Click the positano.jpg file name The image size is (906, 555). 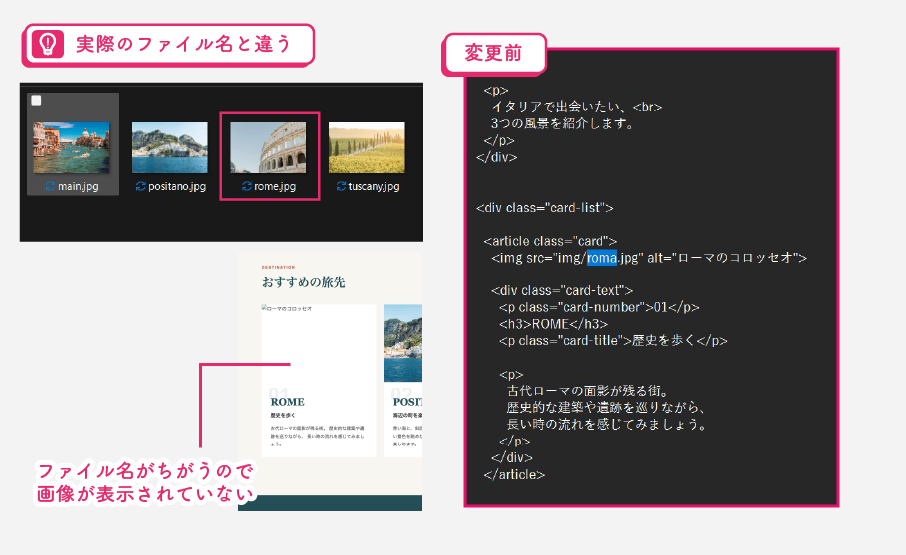pos(177,187)
